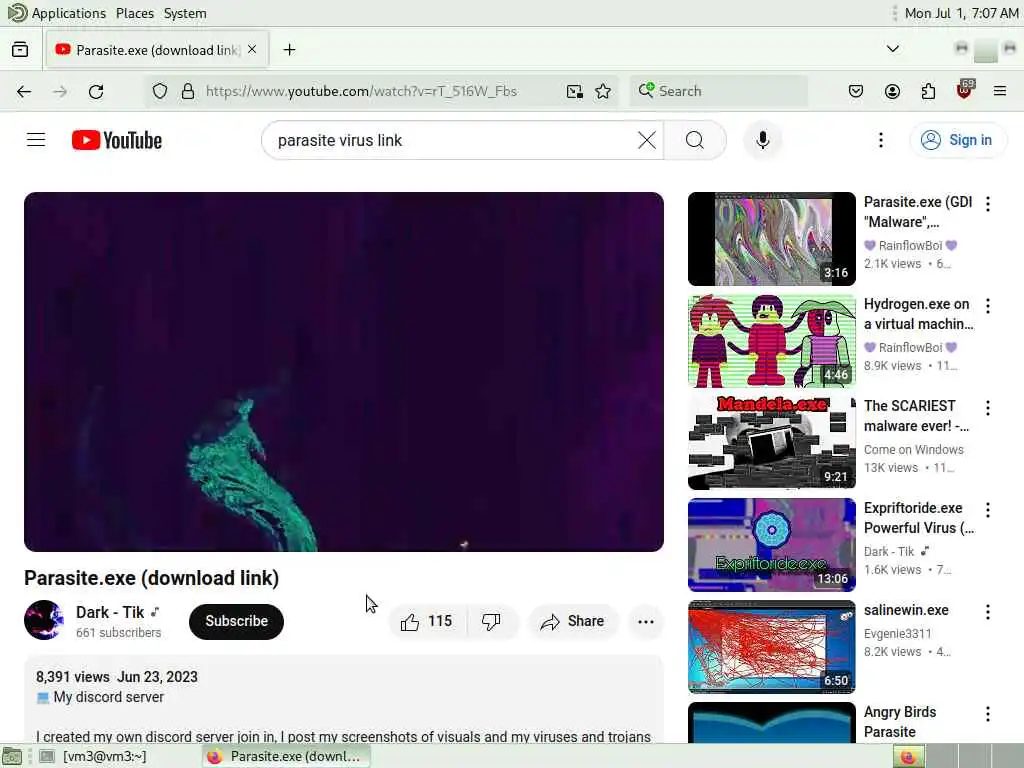
Task: Click the Firefox icon in bottom-right tray
Action: [x=908, y=757]
